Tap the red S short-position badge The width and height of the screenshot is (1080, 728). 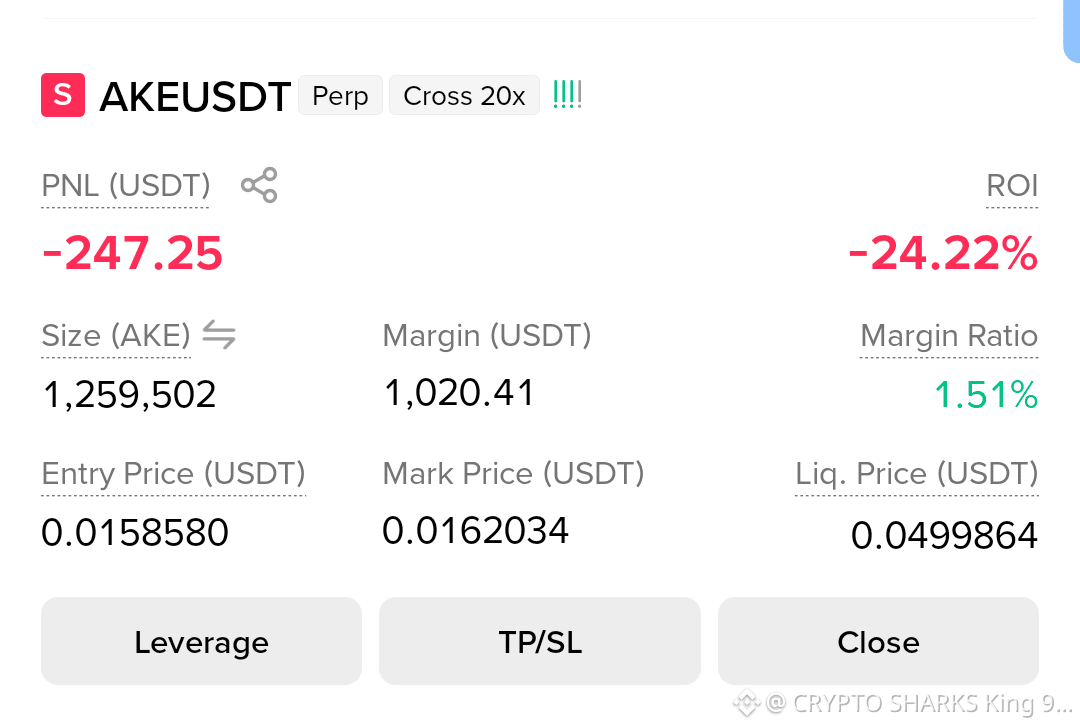pyautogui.click(x=63, y=95)
